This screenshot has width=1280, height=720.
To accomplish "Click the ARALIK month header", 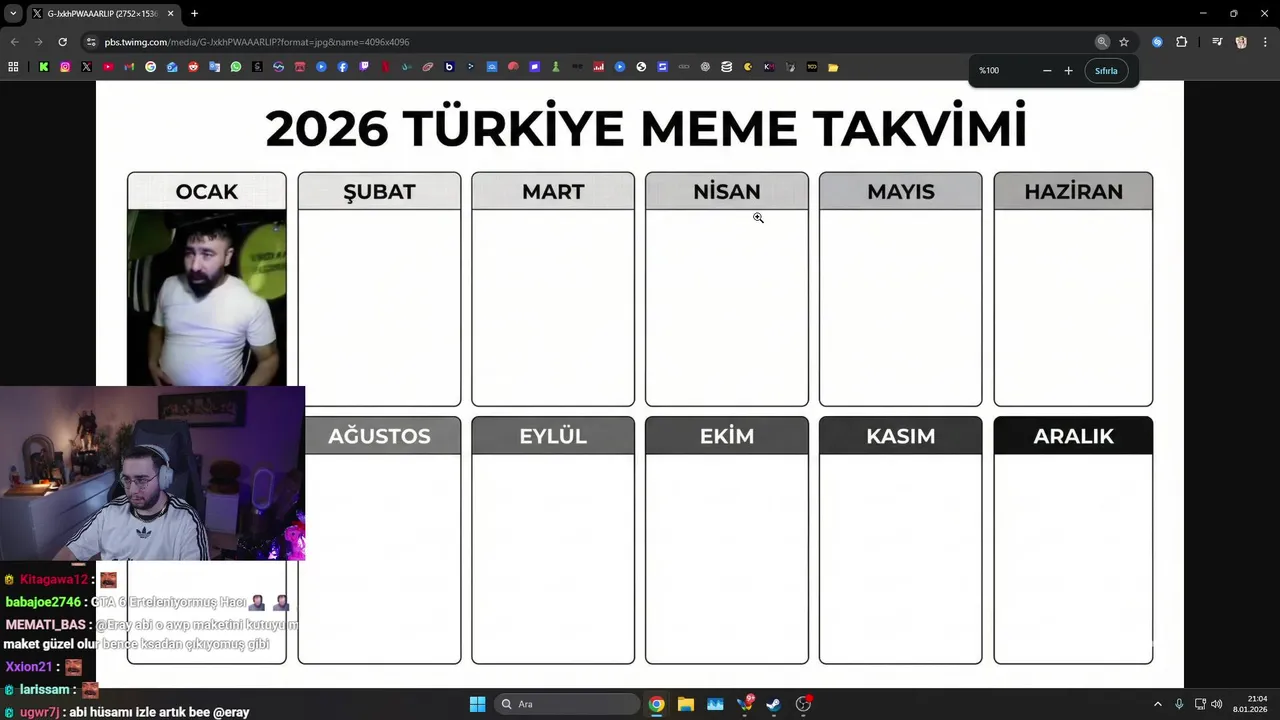I will pos(1073,436).
